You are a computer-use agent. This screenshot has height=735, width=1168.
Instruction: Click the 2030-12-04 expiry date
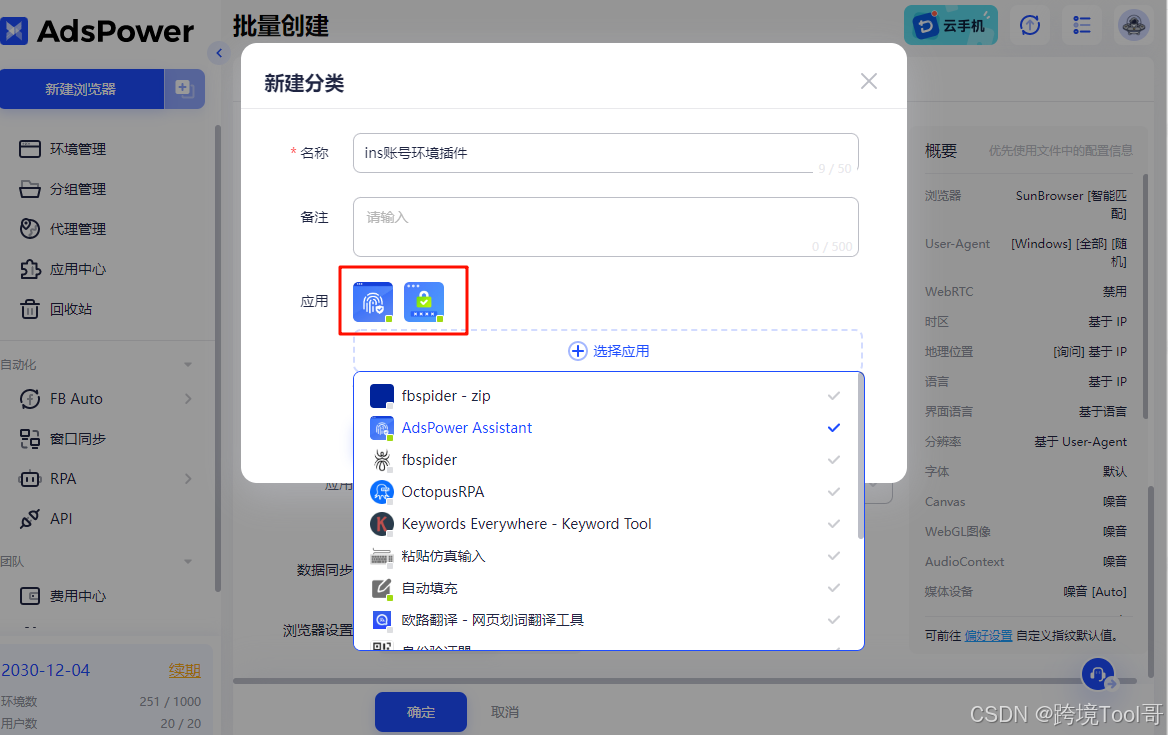[45, 670]
